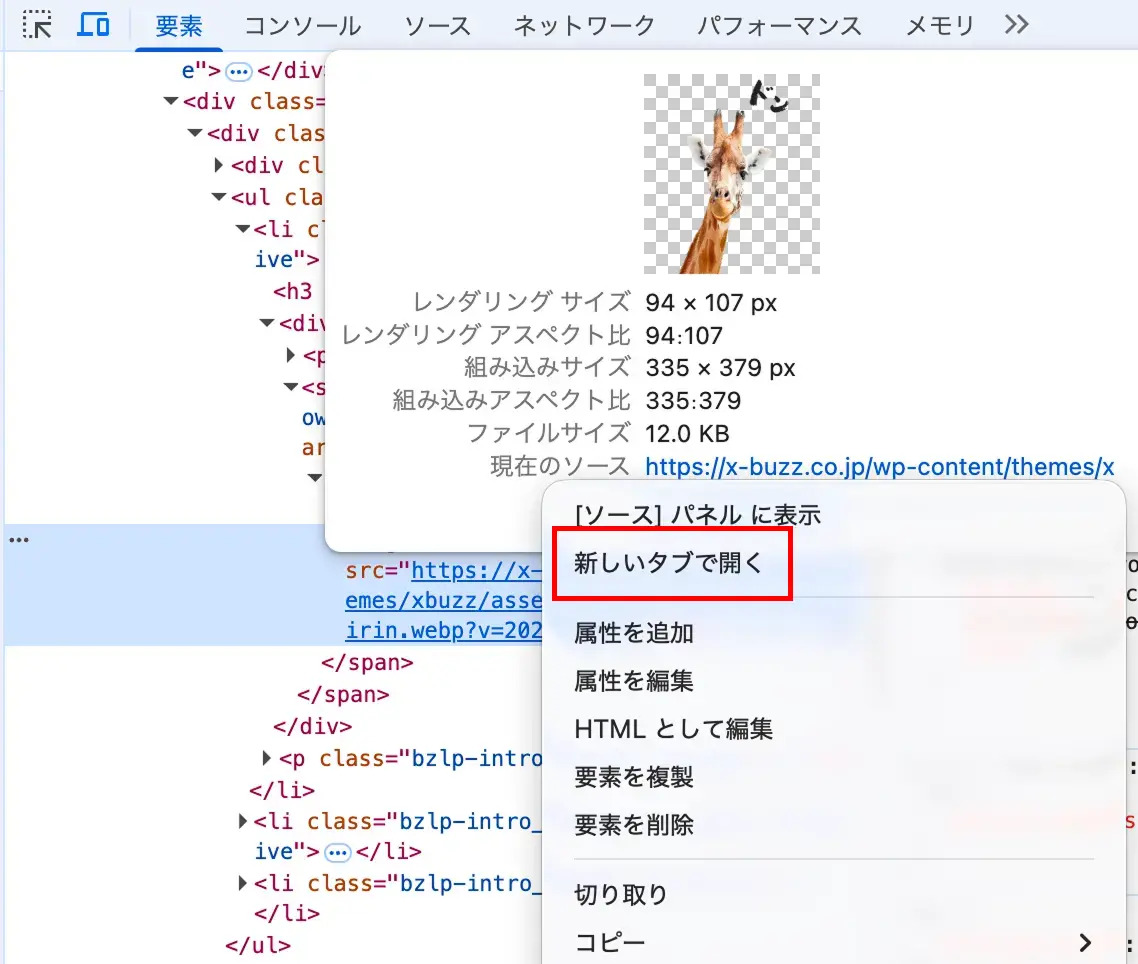The width and height of the screenshot is (1138, 964).
Task: Collapse the <ul cla node
Action: (x=218, y=197)
